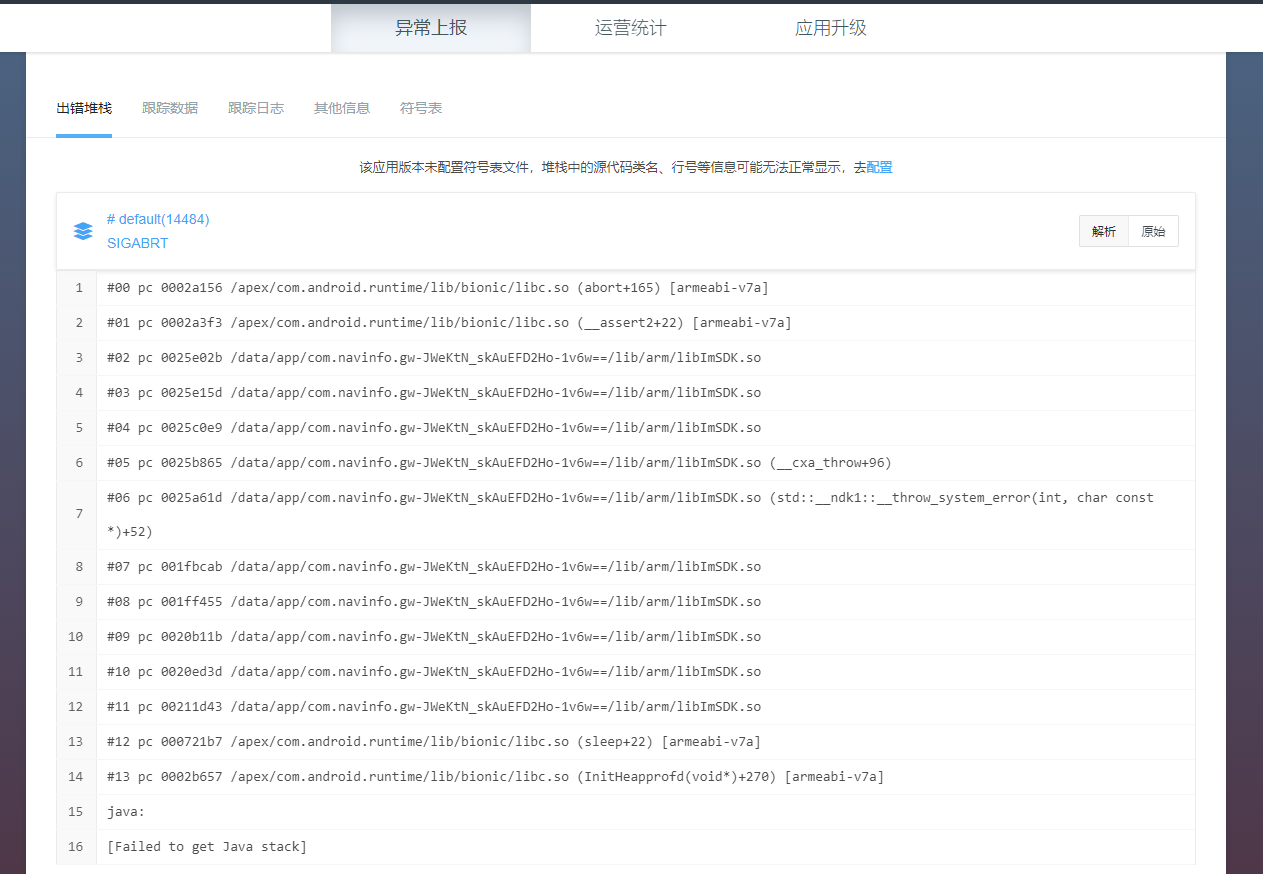This screenshot has height=874, width=1263.
Task: Click the blue layers icon beside default(14484)
Action: click(83, 230)
